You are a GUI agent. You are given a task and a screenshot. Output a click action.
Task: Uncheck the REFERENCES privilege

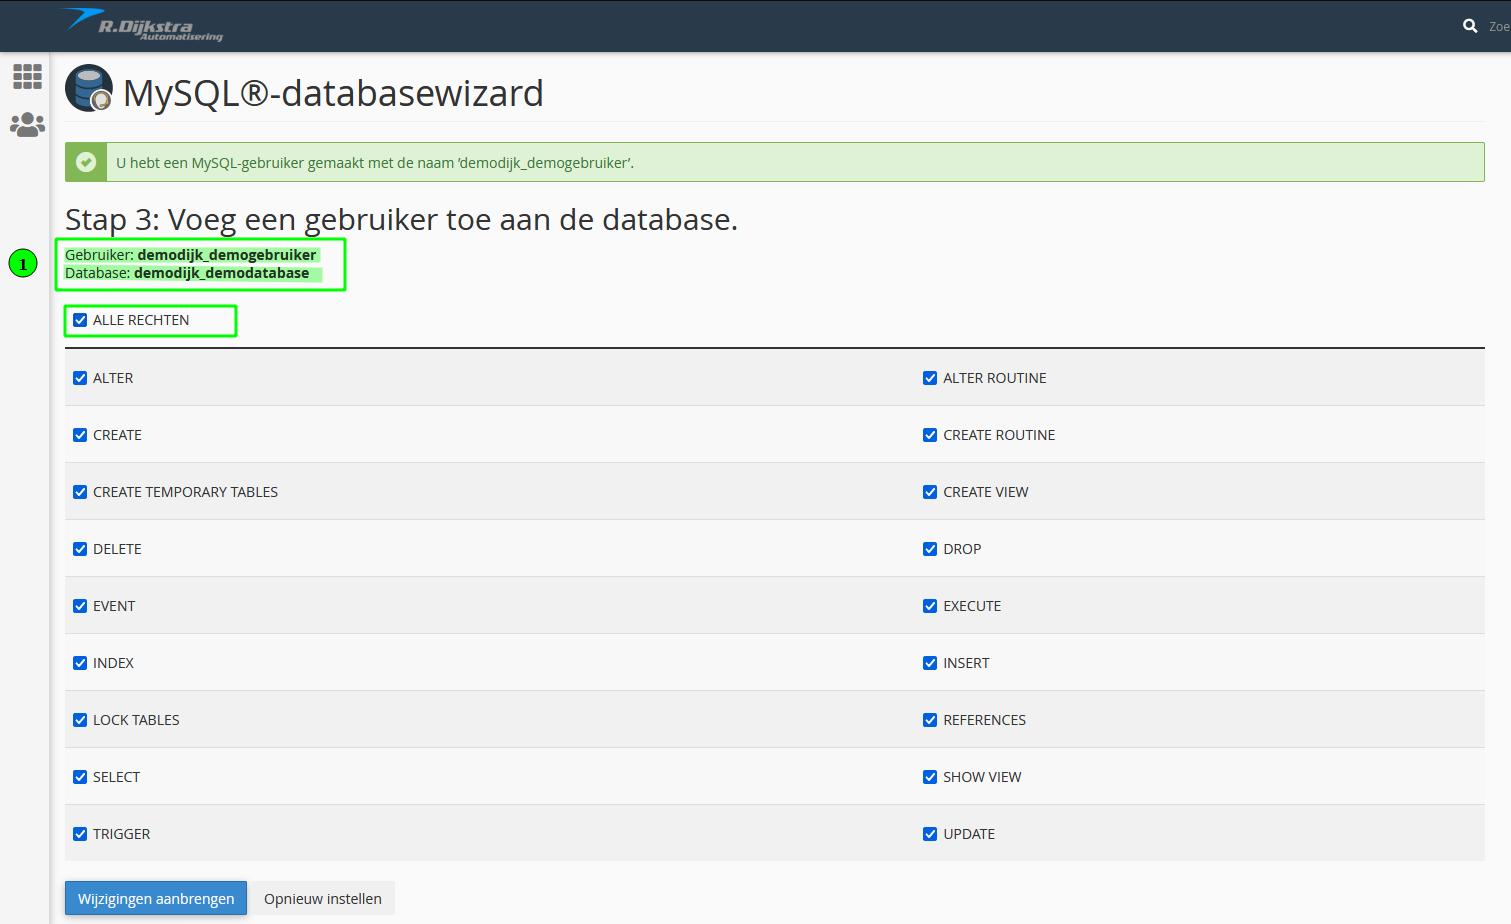(930, 720)
